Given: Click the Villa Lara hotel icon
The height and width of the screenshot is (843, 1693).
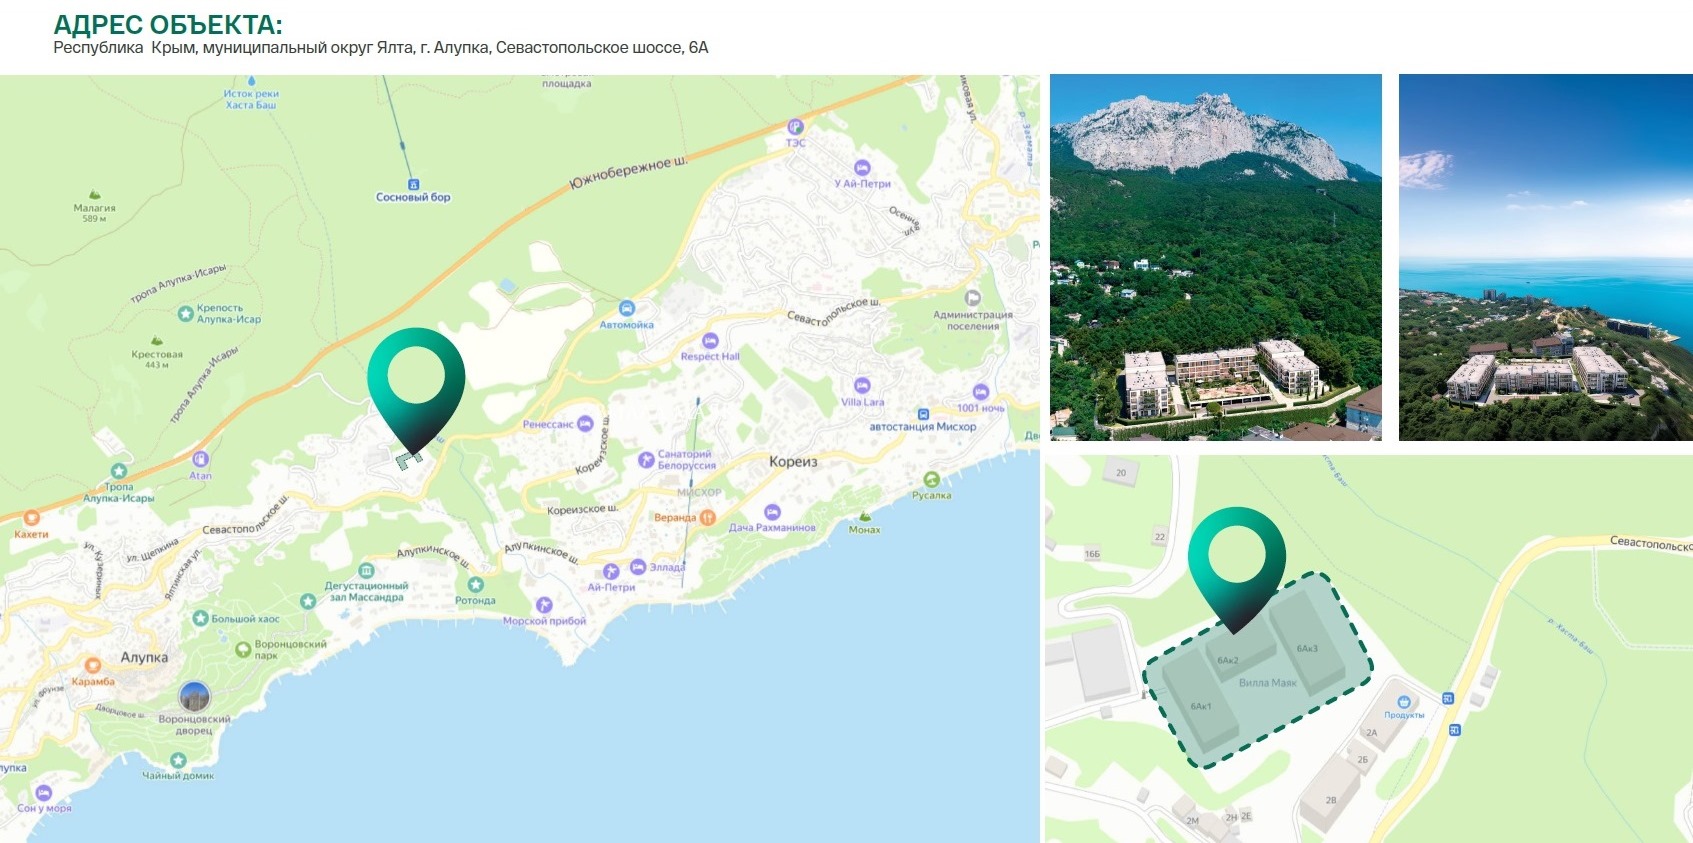Looking at the screenshot, I should (x=862, y=386).
